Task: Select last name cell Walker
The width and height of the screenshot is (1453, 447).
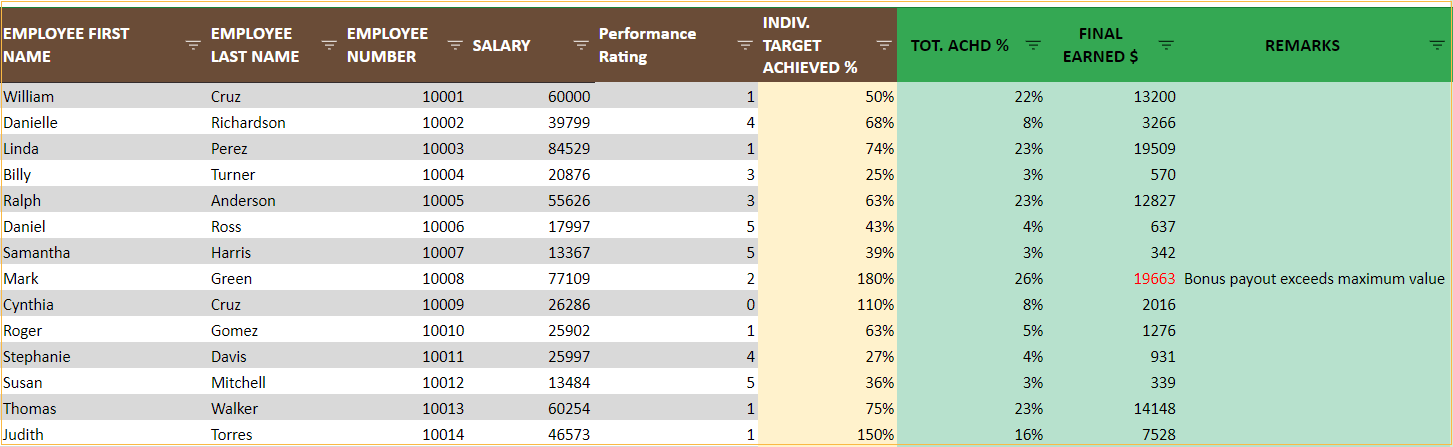Action: [276, 409]
